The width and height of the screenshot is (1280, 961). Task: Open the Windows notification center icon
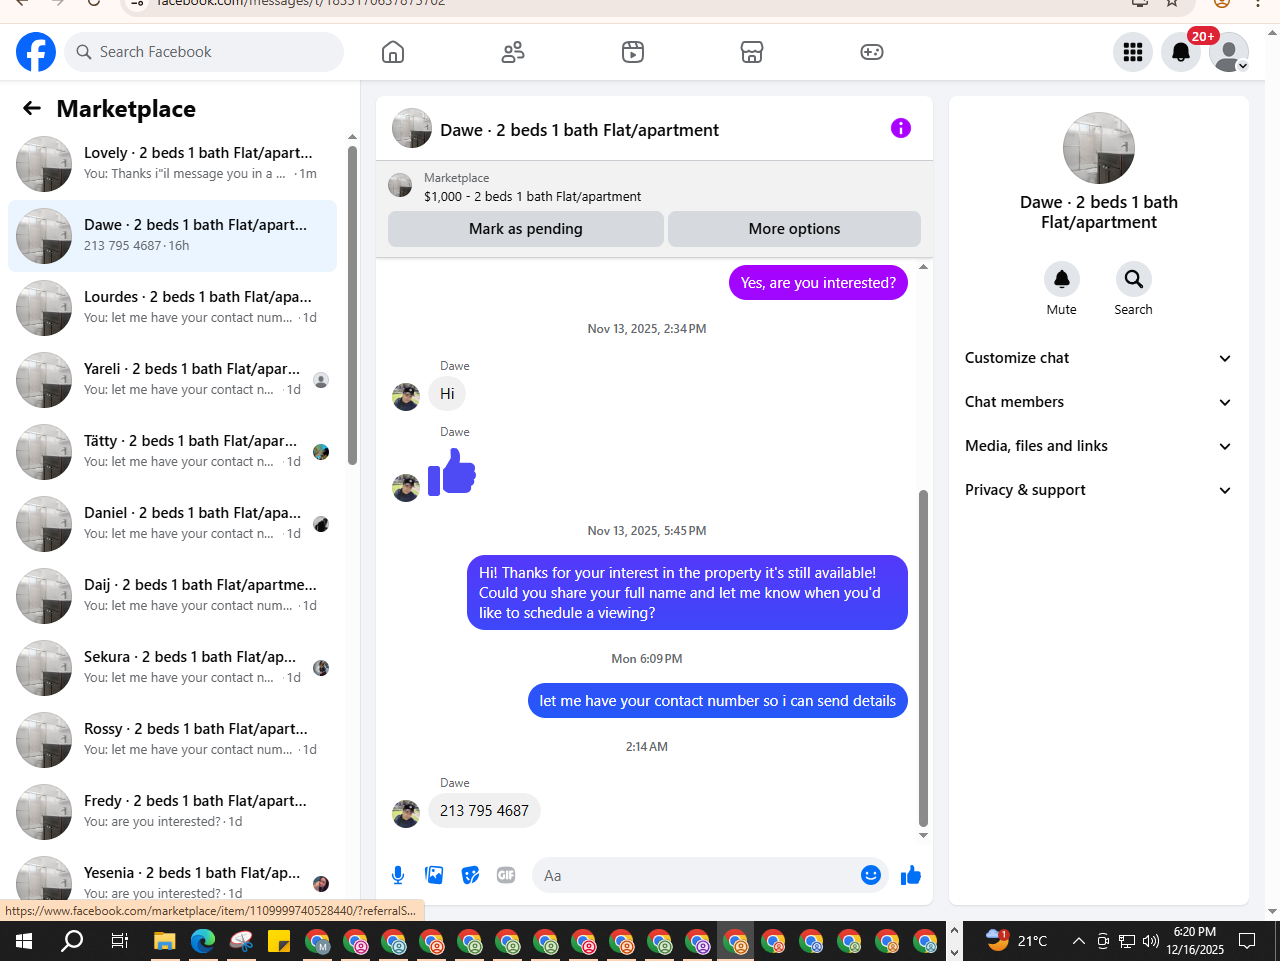click(1247, 941)
